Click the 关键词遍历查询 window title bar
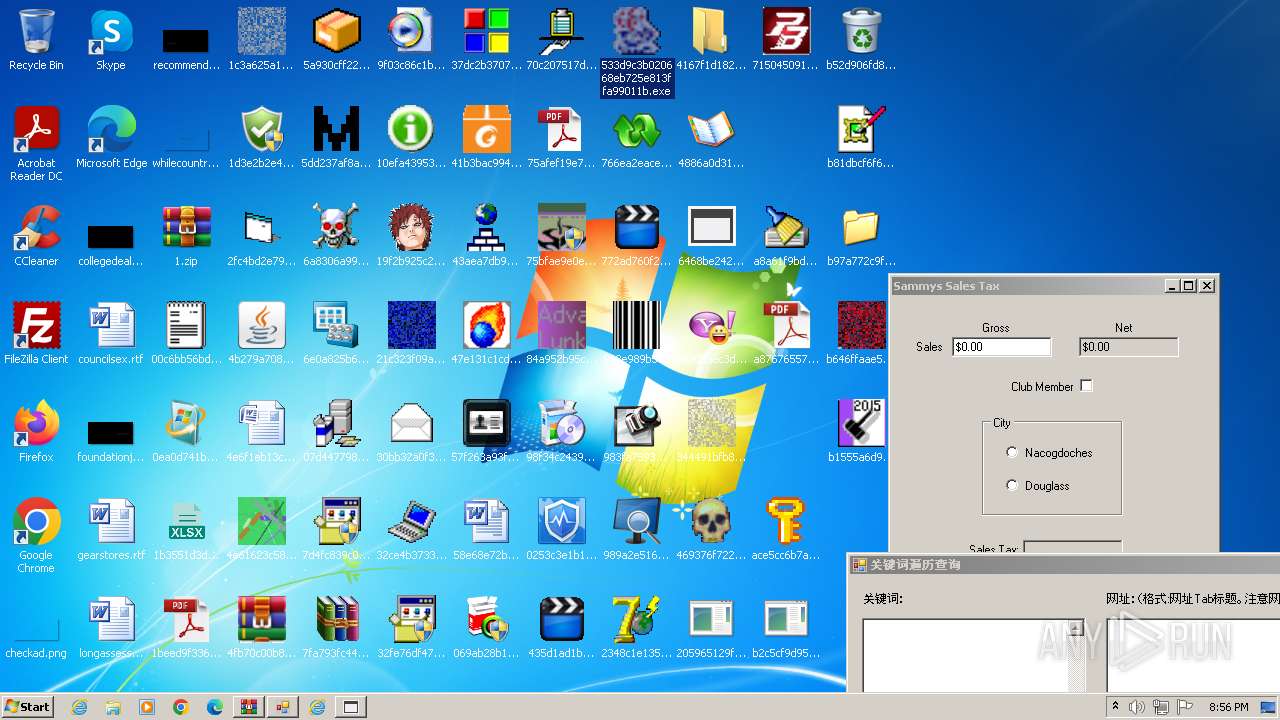Viewport: 1280px width, 720px height. point(1064,565)
